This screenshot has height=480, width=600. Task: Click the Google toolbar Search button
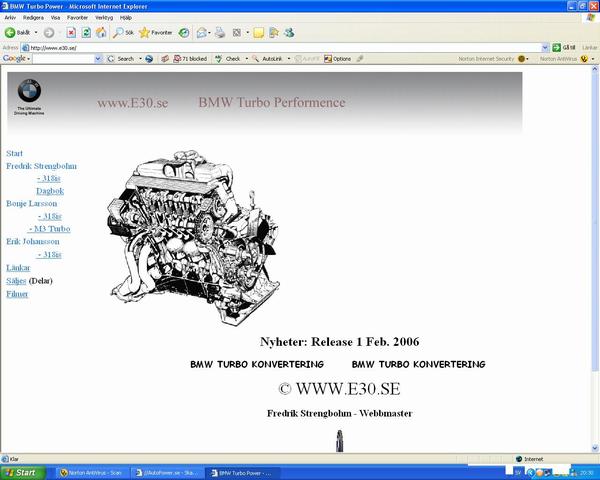click(x=121, y=59)
